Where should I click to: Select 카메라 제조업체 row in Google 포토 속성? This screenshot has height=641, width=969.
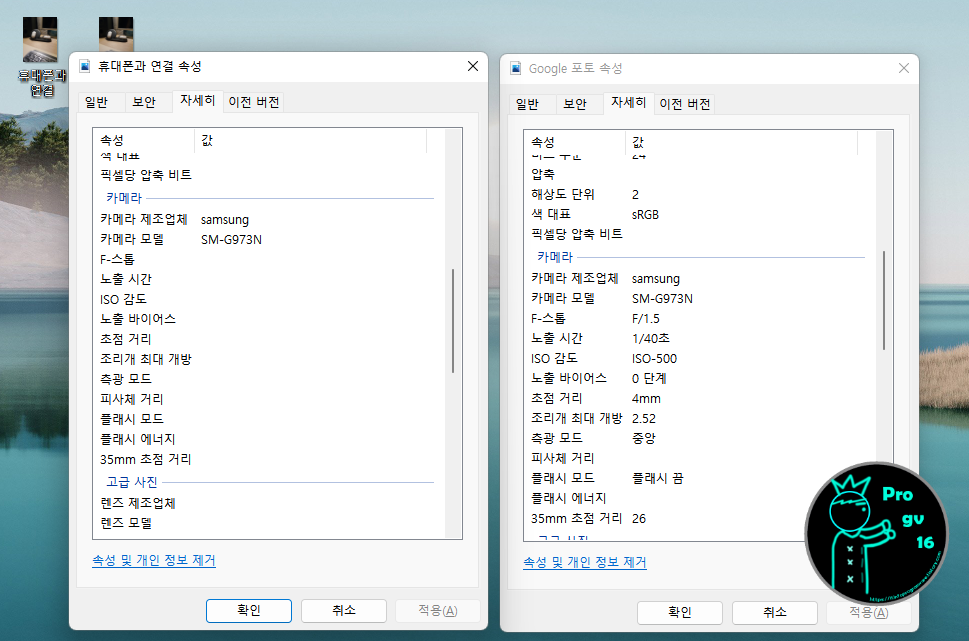click(x=698, y=279)
